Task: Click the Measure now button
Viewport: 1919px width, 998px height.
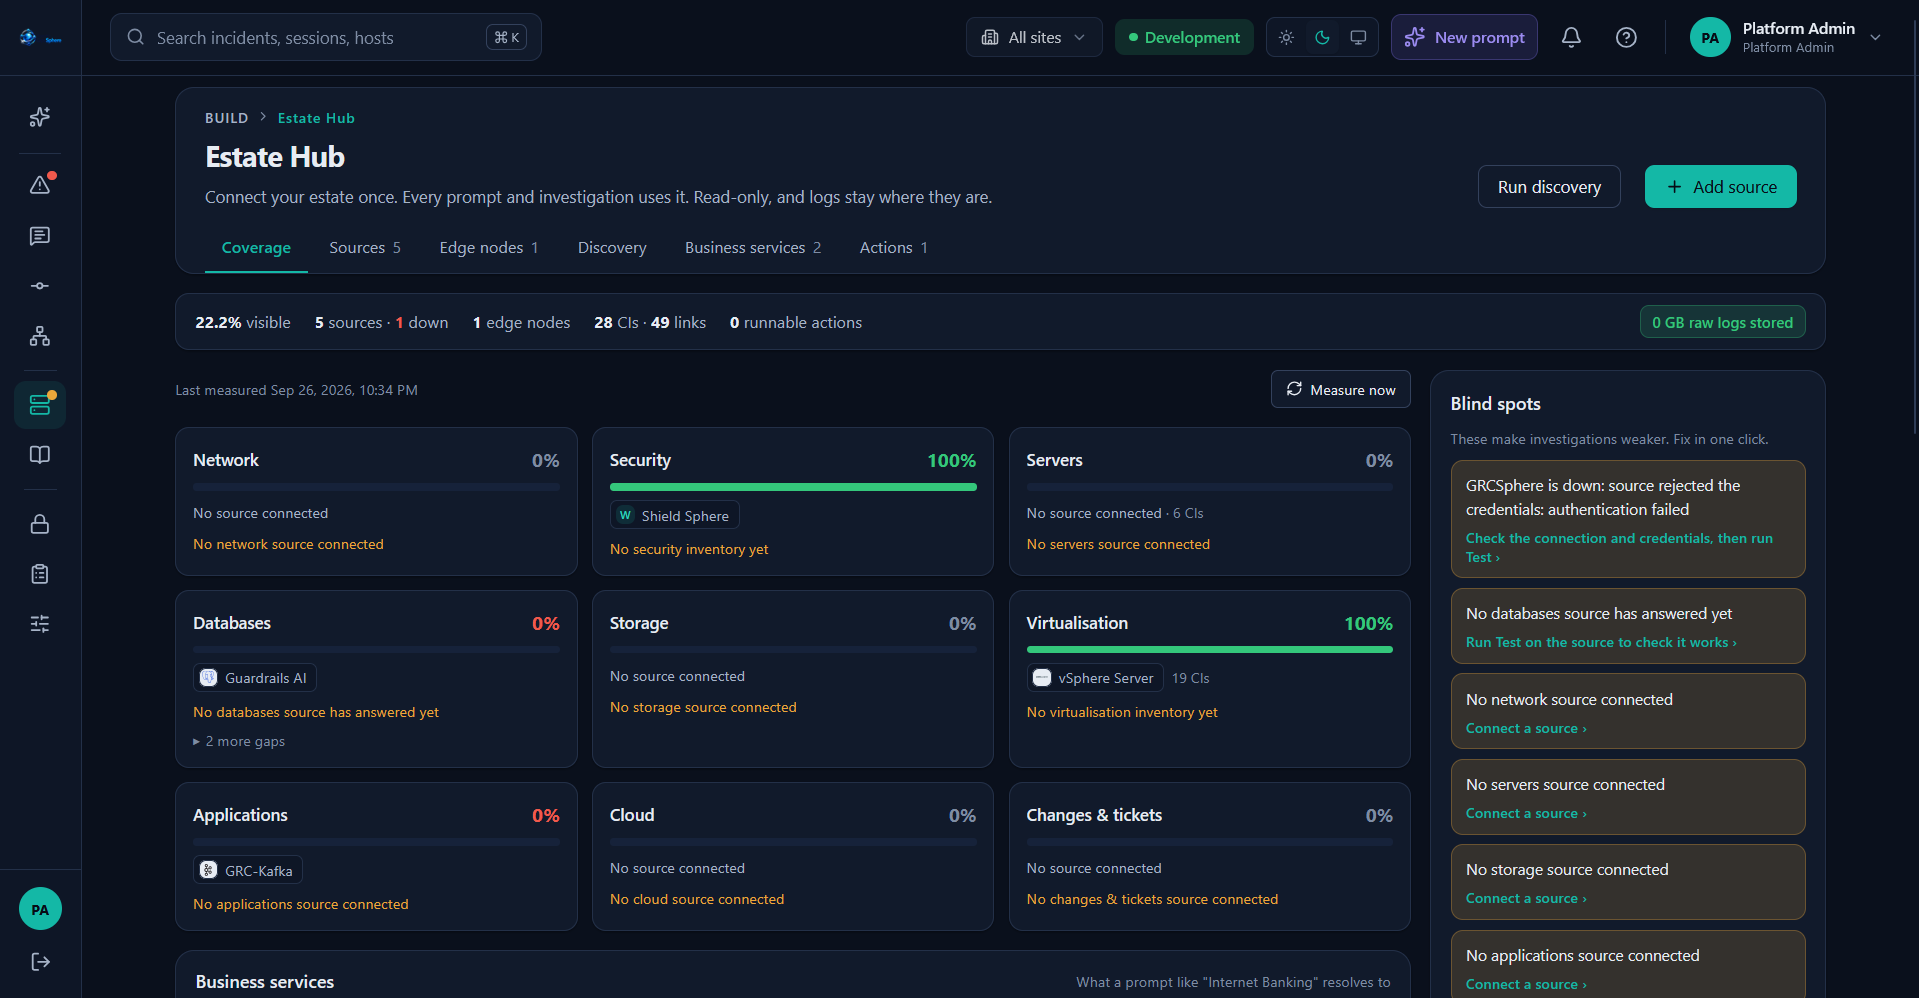Action: (1341, 390)
